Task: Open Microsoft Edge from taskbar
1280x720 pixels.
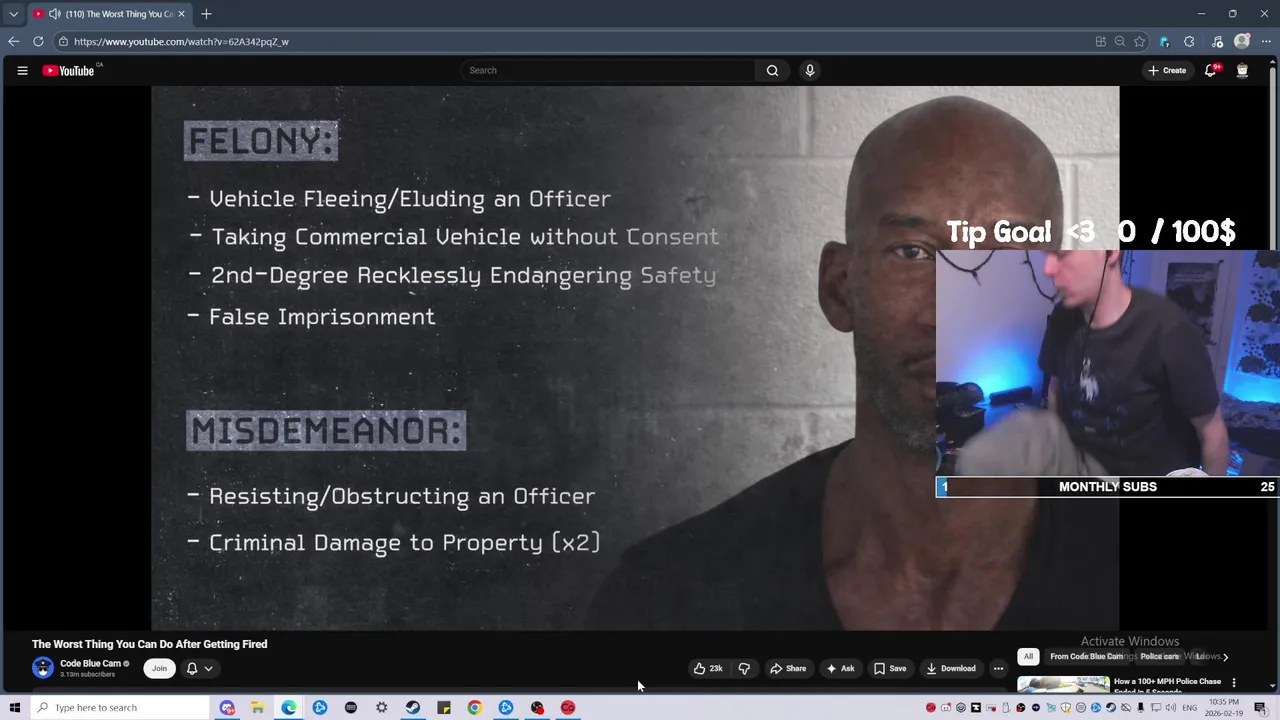Action: pos(288,708)
